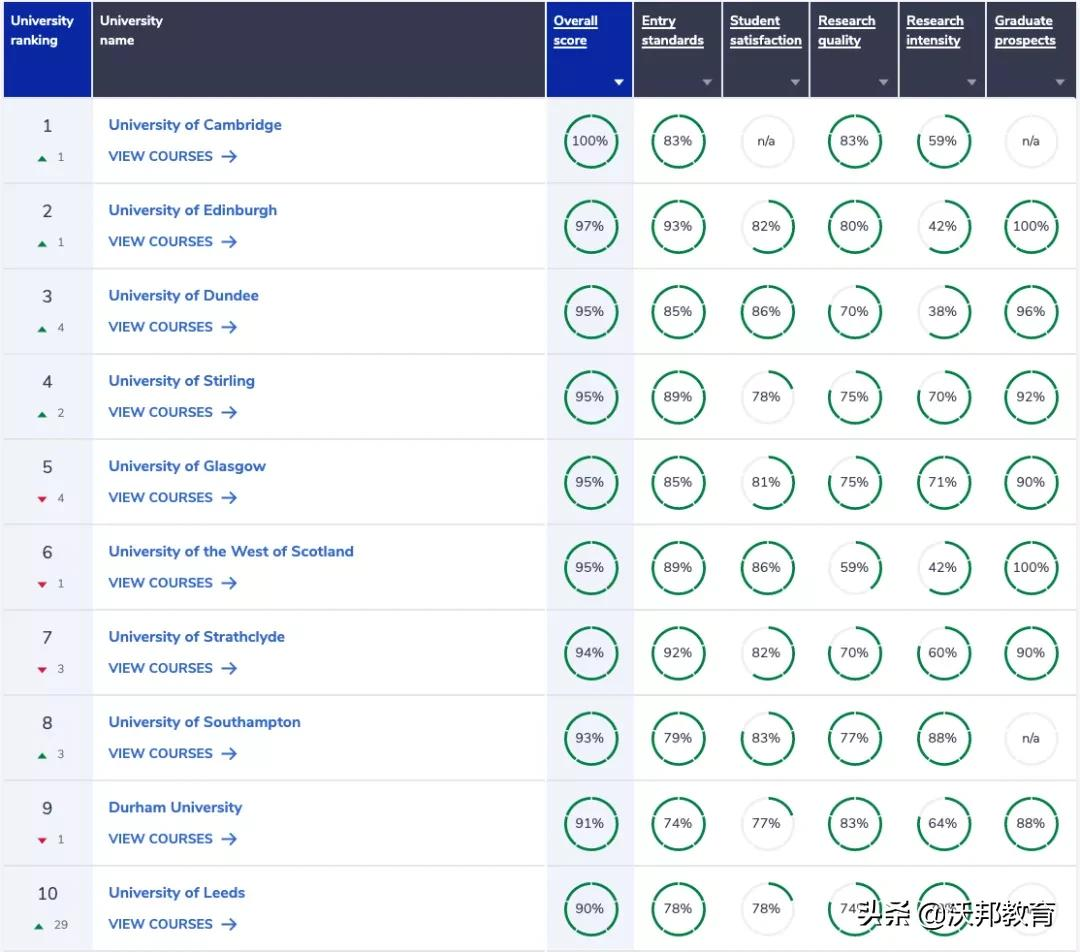1080x952 pixels.
Task: Open the University of Edinburgh link
Action: (x=193, y=210)
